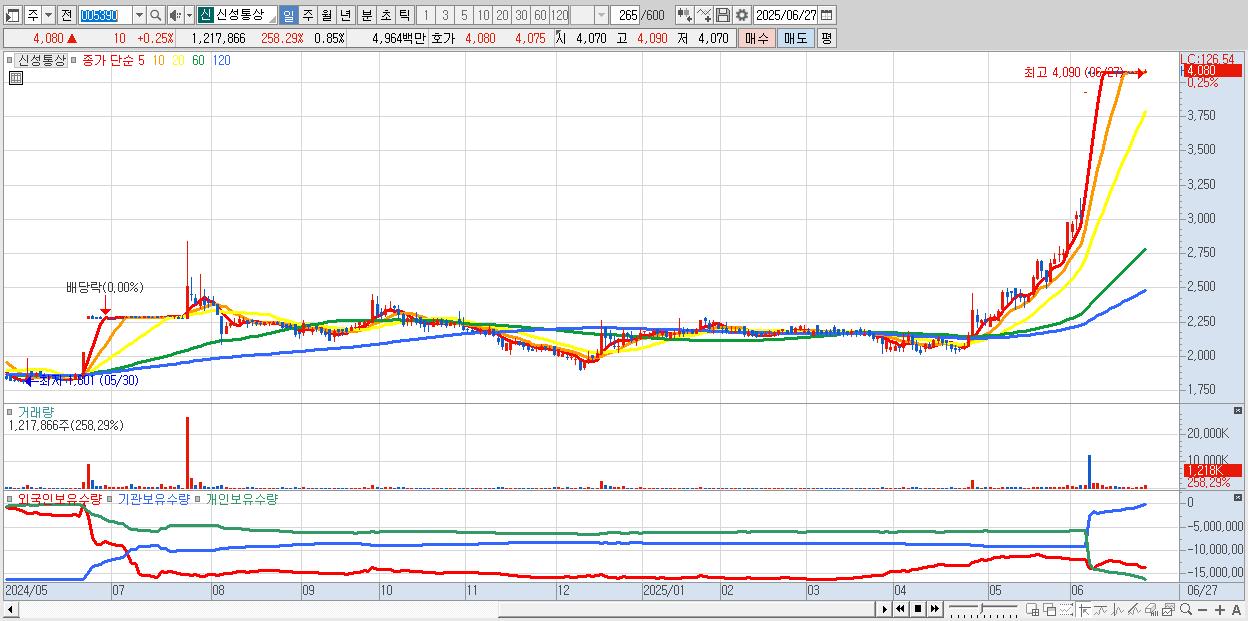
Task: Zoom in chart with plus icon
Action: 1220,610
